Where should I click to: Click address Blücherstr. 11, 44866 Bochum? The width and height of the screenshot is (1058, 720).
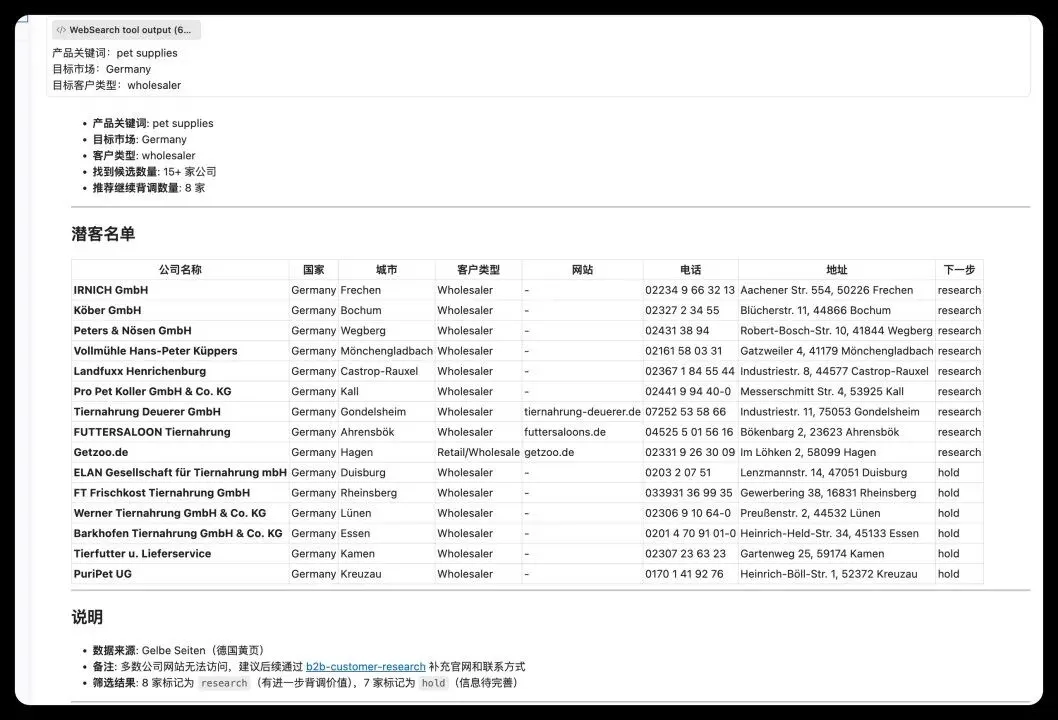[x=815, y=310]
